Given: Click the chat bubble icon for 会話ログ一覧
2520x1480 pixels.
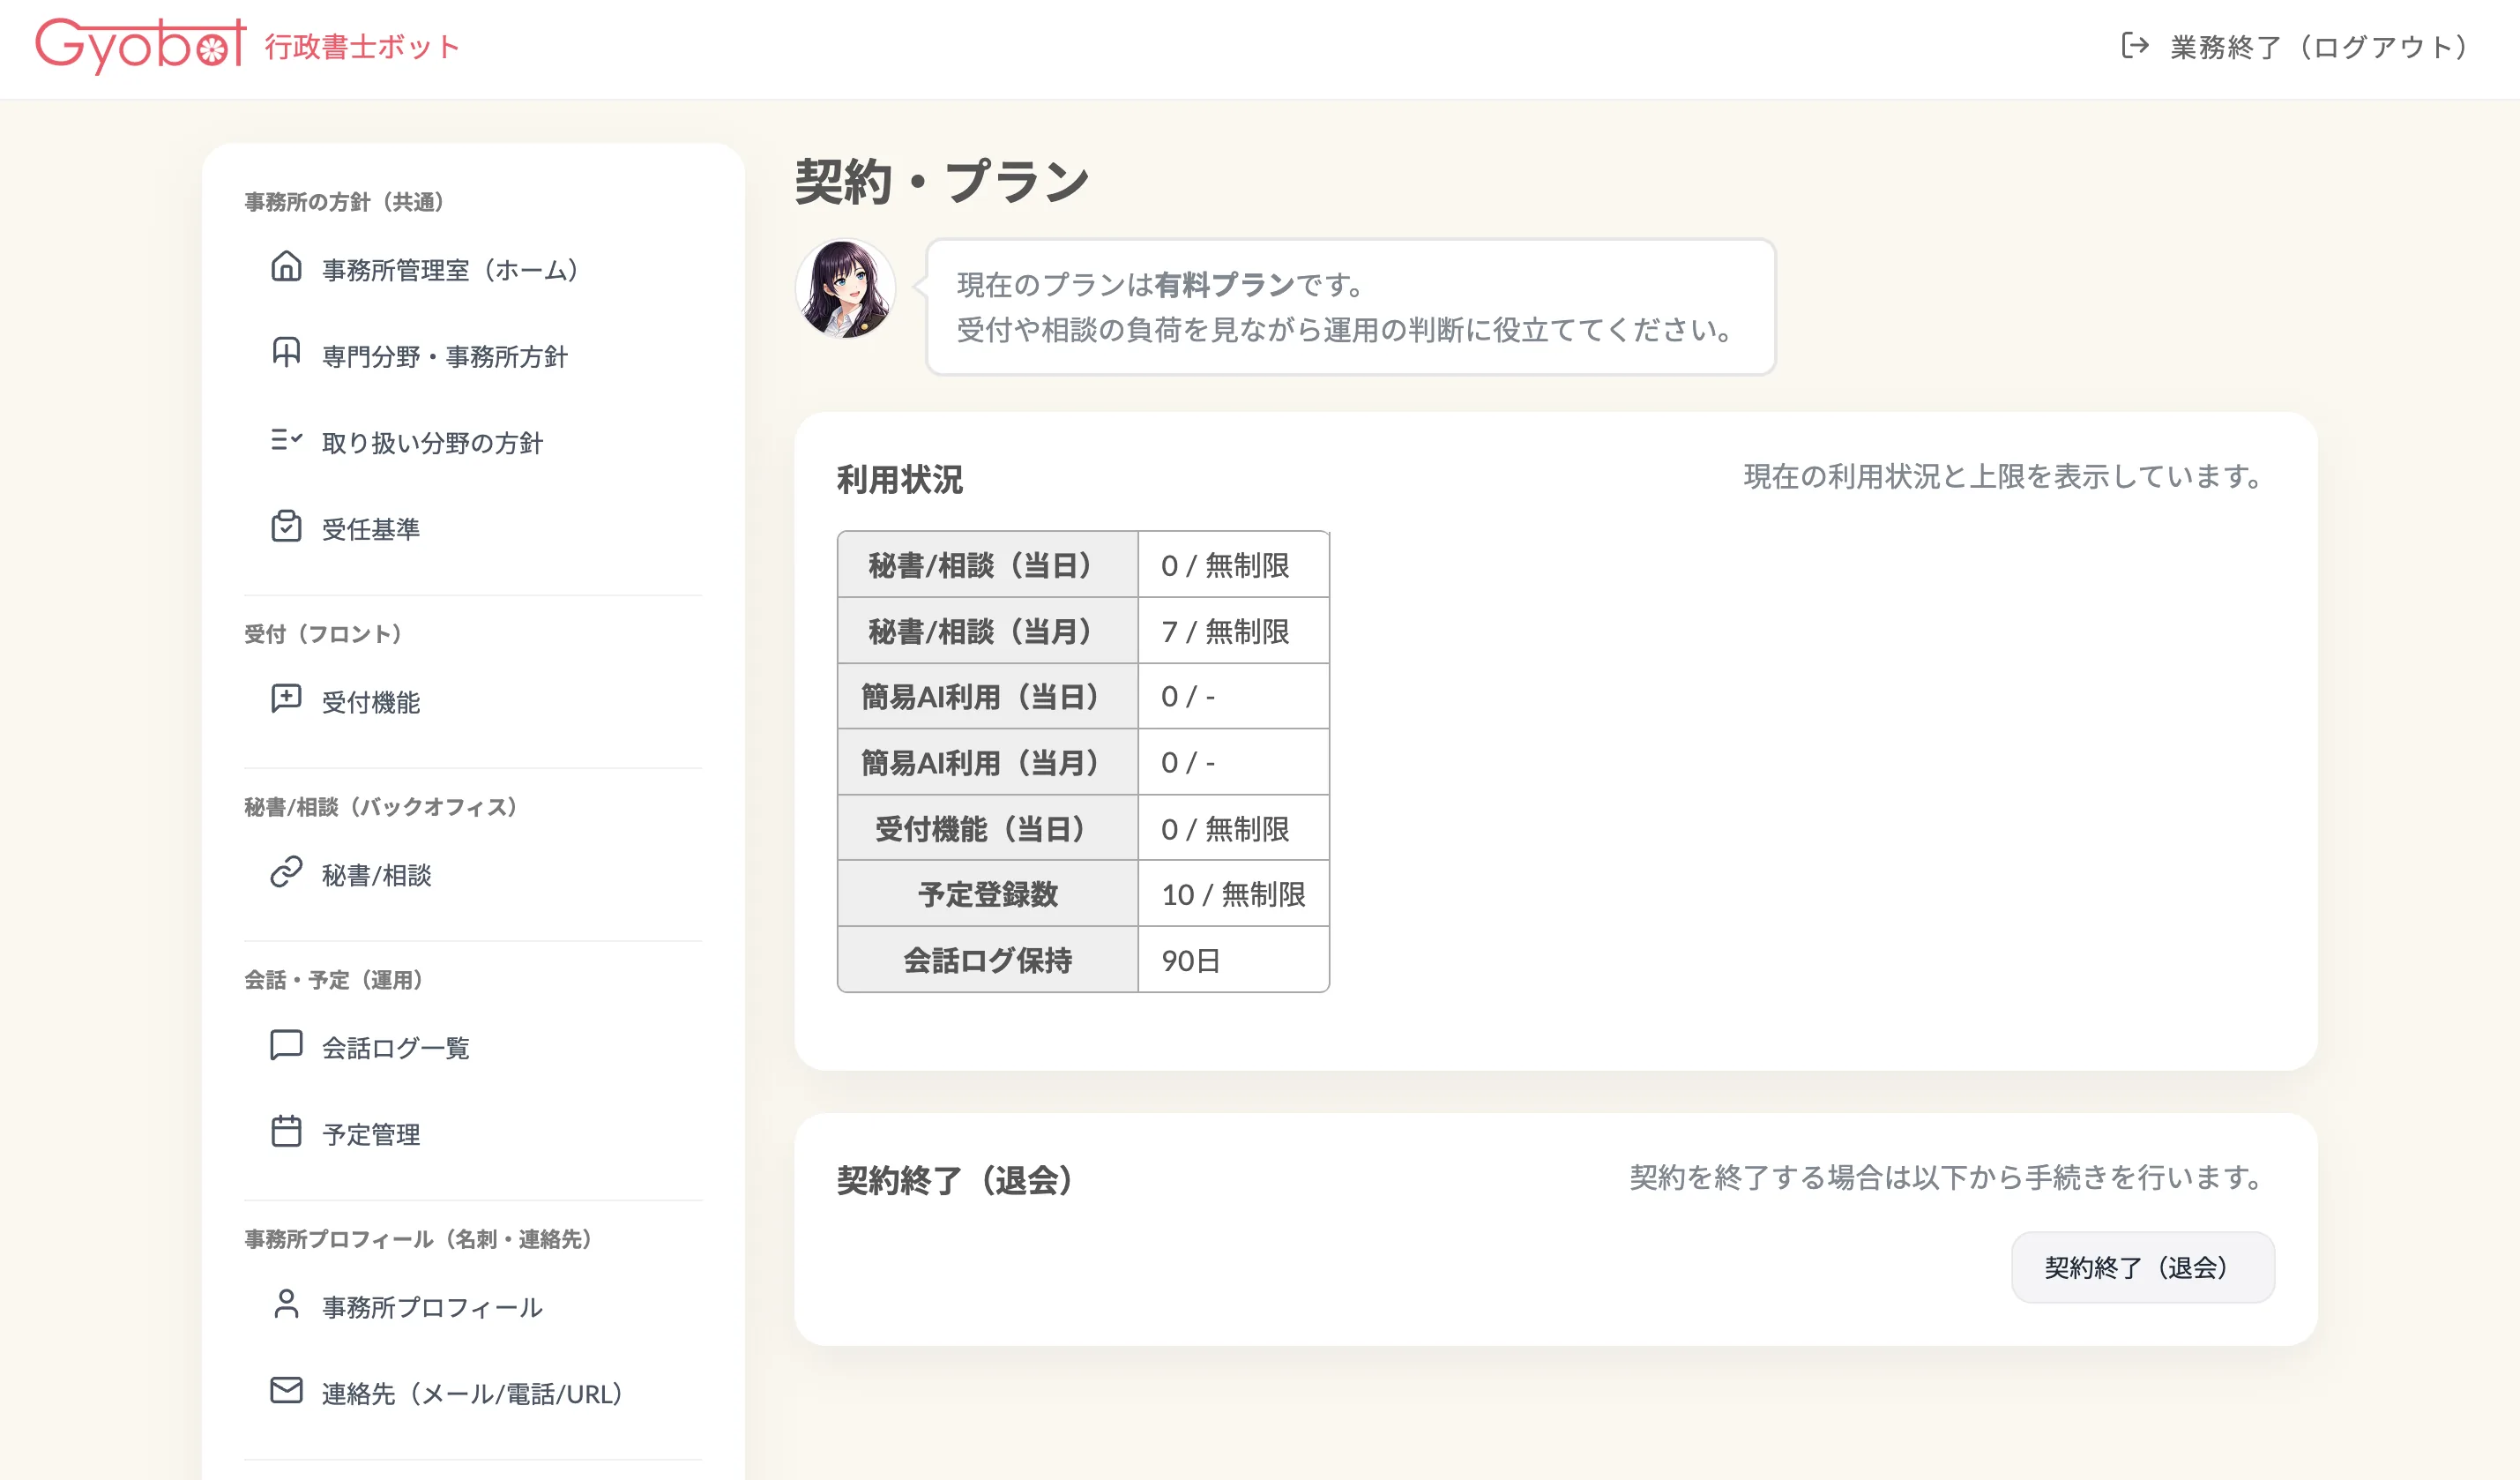Looking at the screenshot, I should 286,1045.
